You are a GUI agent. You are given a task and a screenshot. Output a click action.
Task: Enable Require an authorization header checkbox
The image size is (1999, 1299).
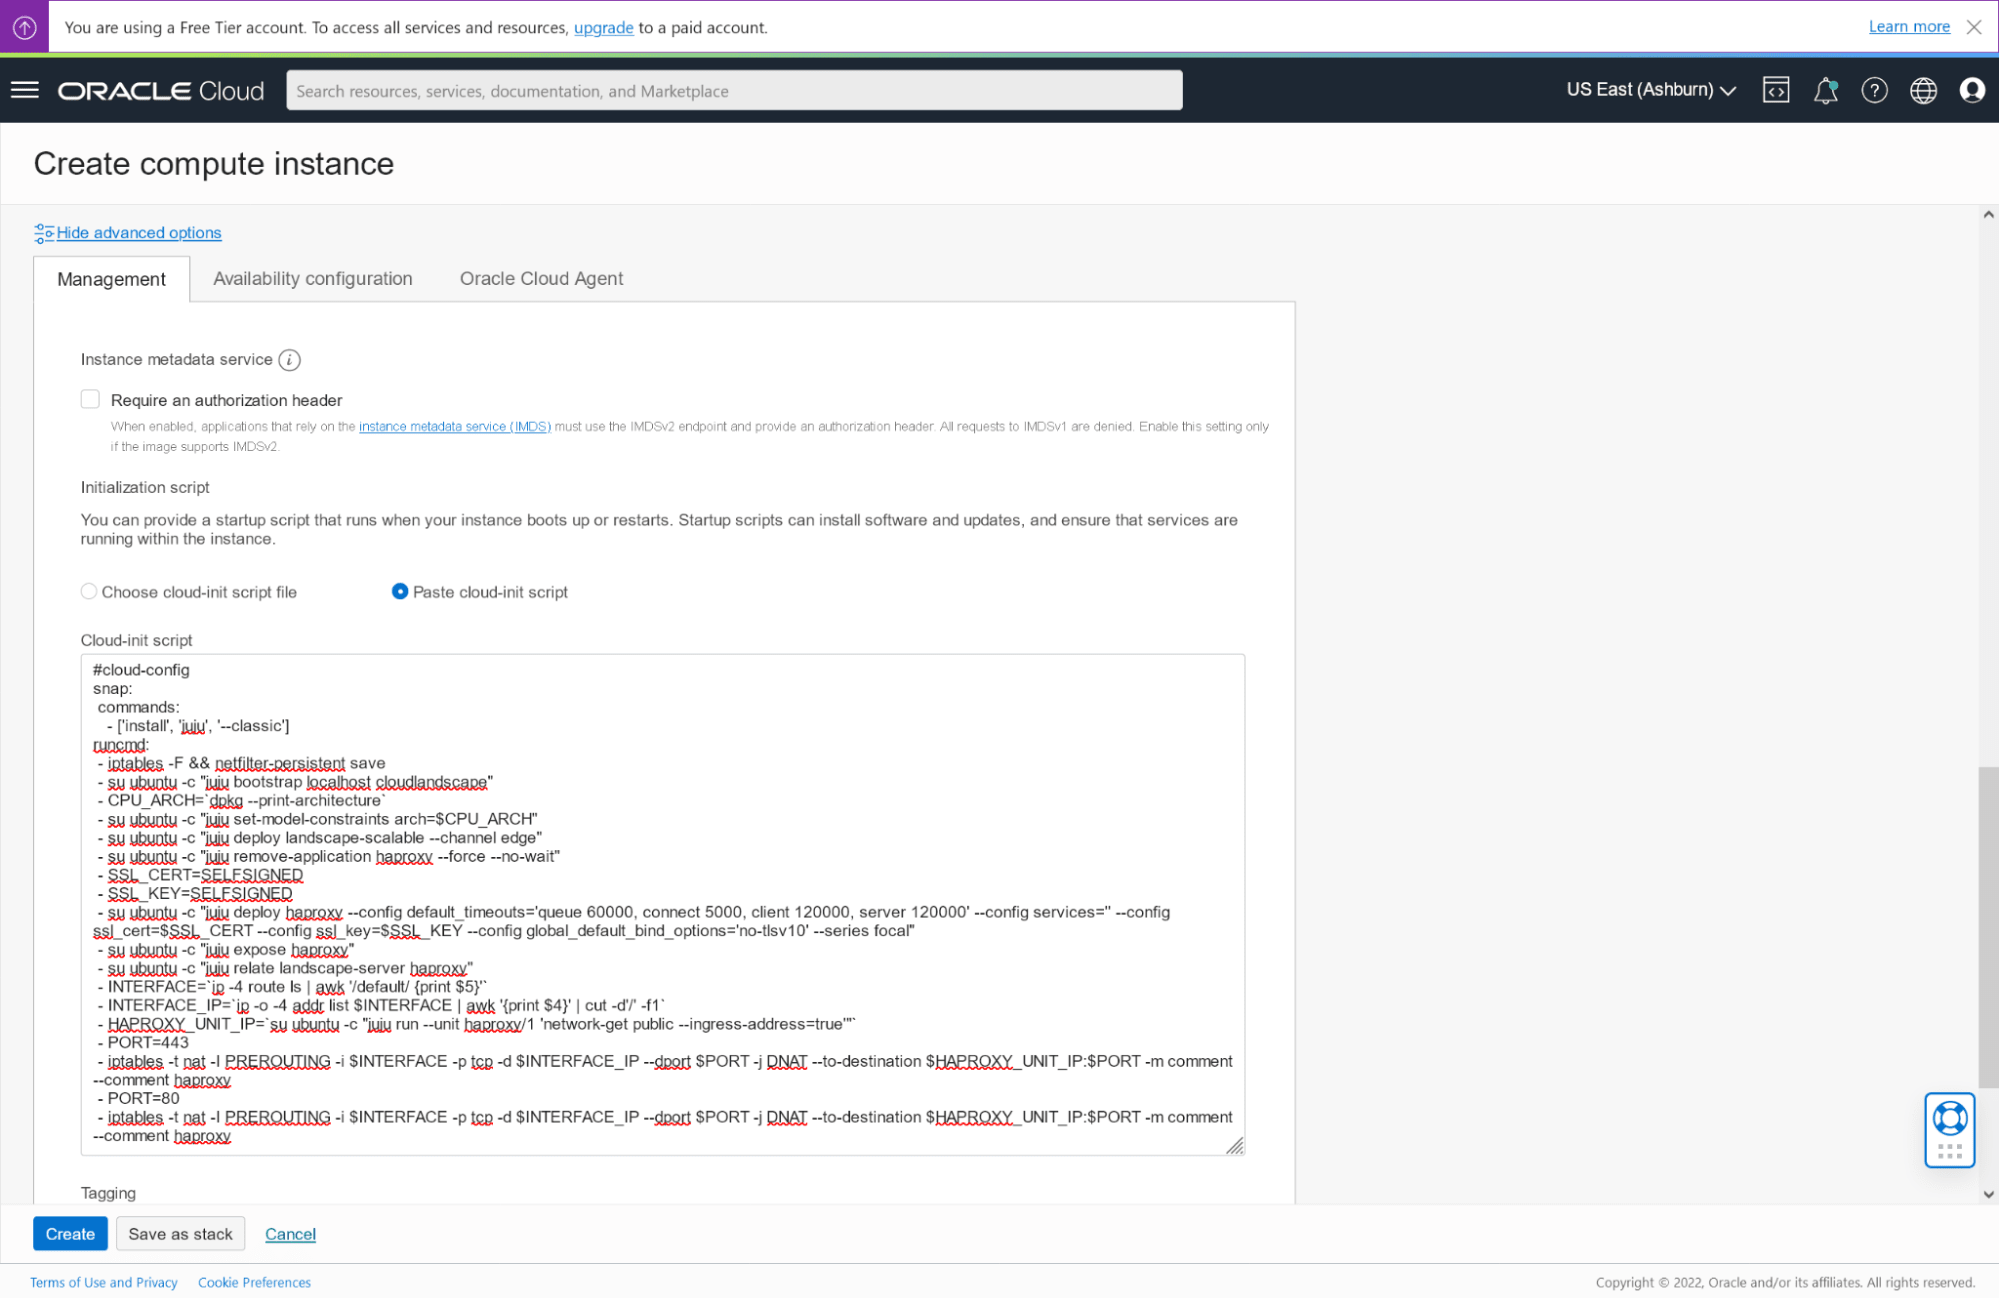tap(90, 399)
